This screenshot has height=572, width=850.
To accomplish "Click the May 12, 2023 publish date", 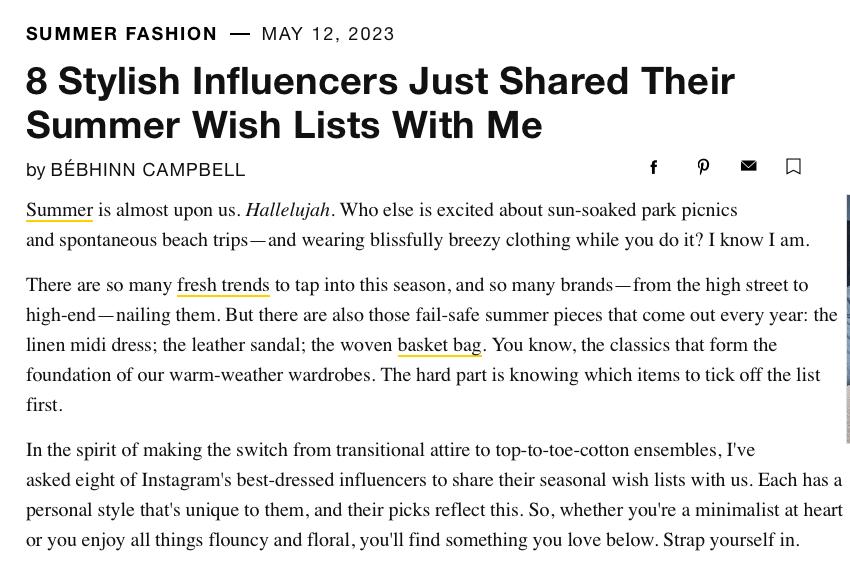I will pyautogui.click(x=328, y=34).
